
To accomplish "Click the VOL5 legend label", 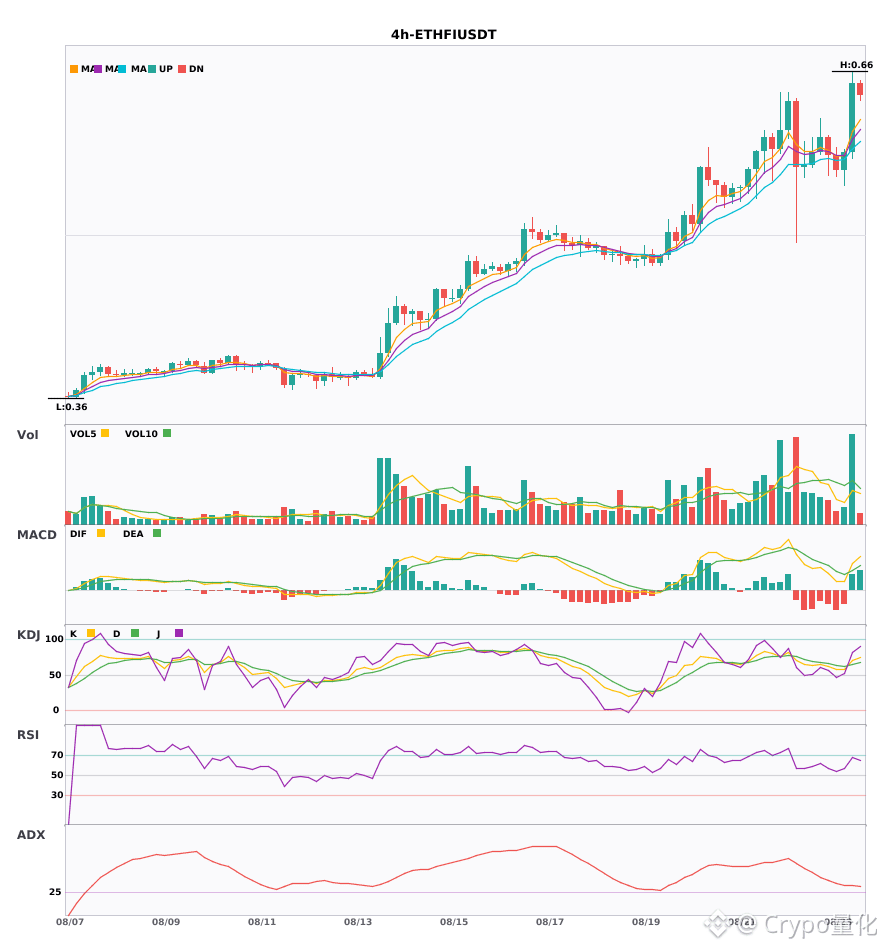I will (83, 434).
